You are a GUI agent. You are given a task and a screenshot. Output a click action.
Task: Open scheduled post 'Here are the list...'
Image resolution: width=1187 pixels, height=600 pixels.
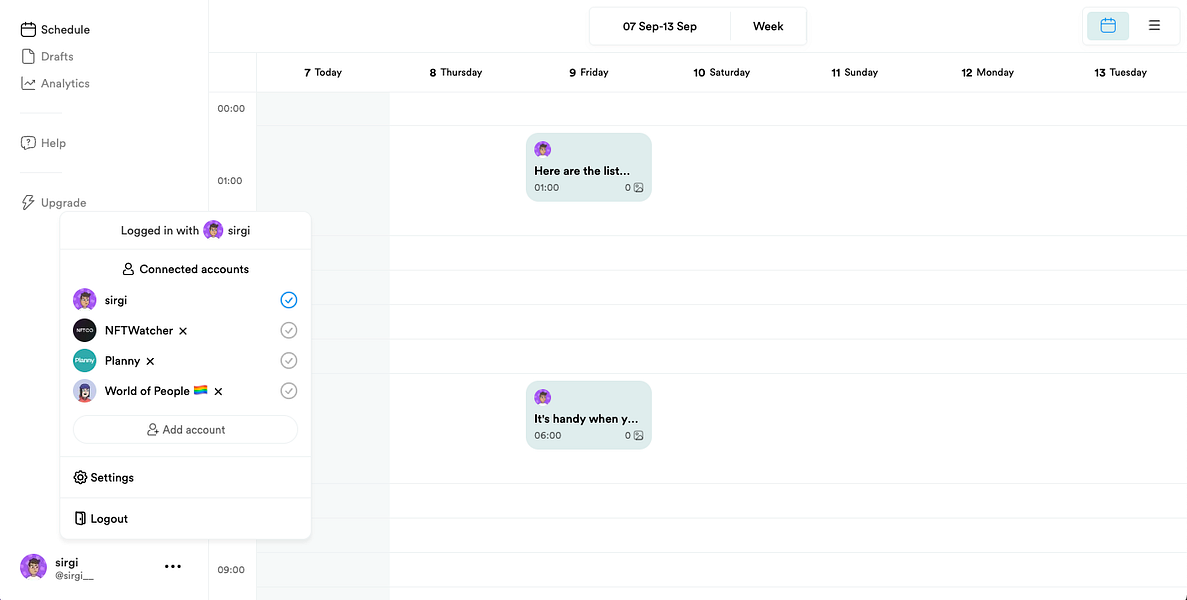589,167
